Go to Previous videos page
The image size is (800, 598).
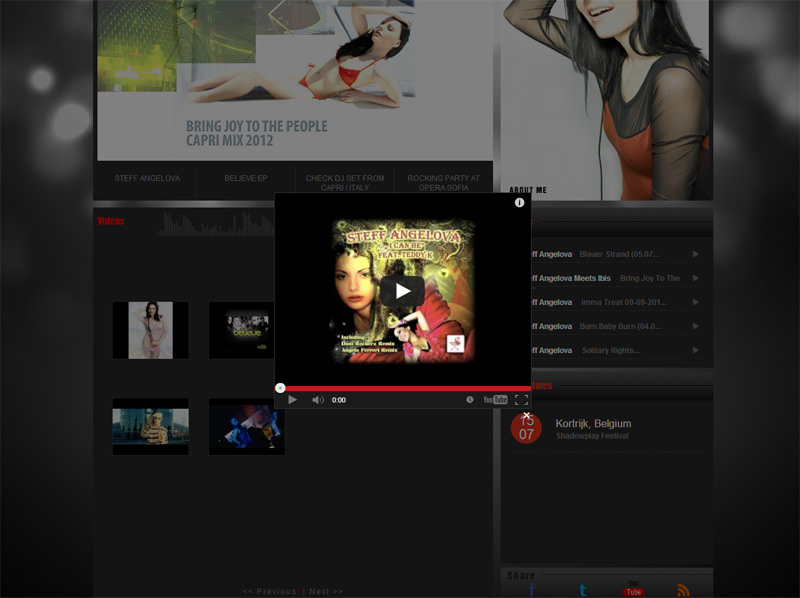tap(269, 591)
